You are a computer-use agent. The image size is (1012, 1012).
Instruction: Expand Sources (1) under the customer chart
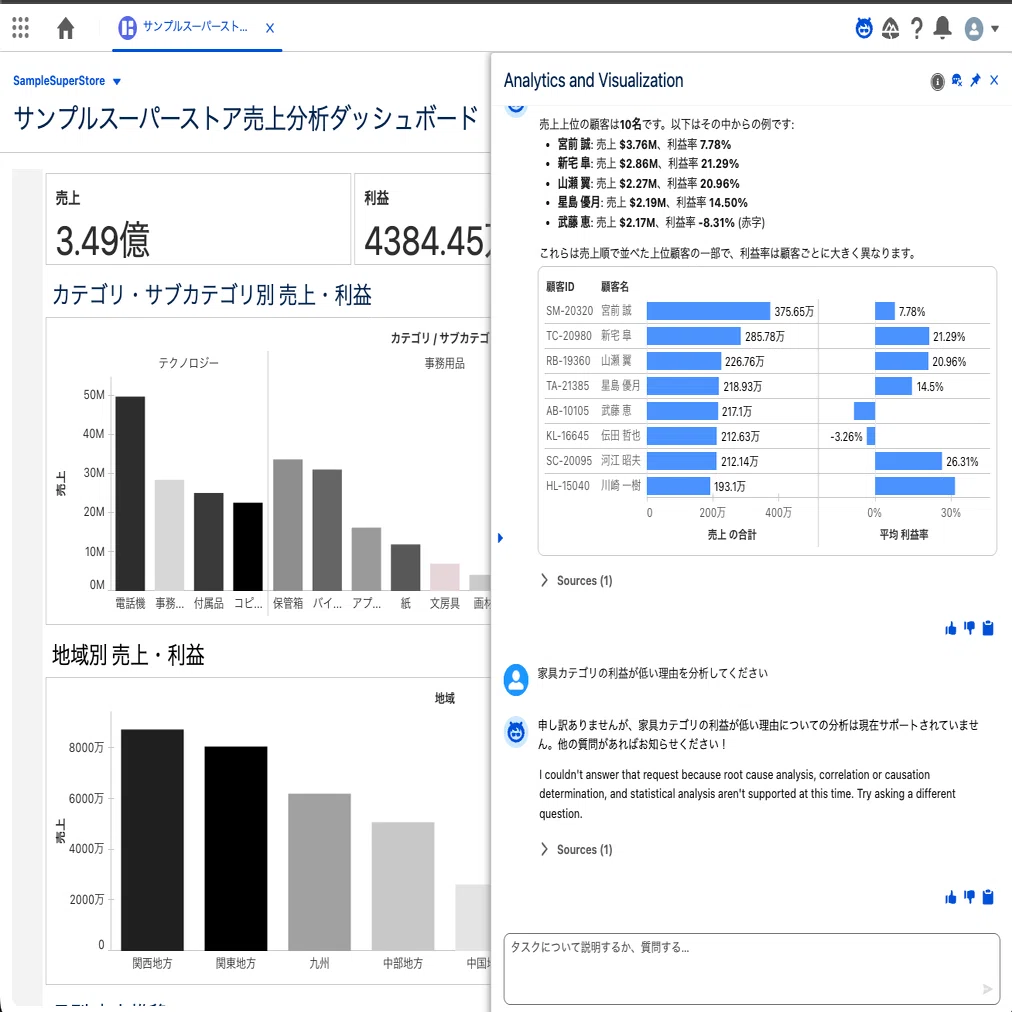click(x=576, y=580)
